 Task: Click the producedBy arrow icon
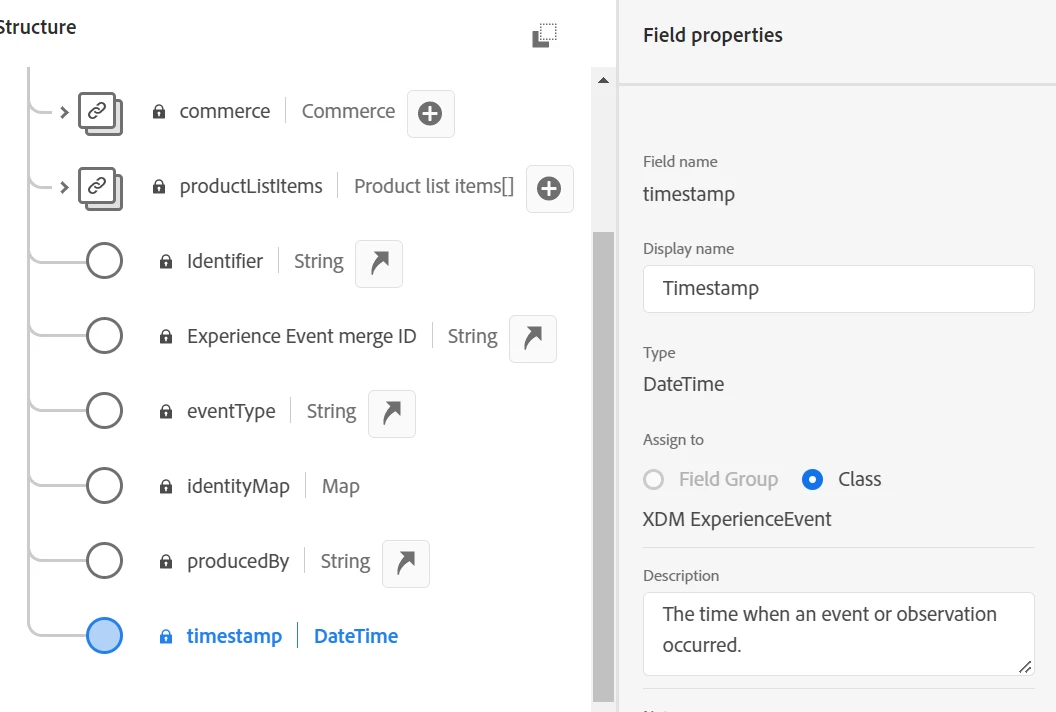tap(405, 564)
